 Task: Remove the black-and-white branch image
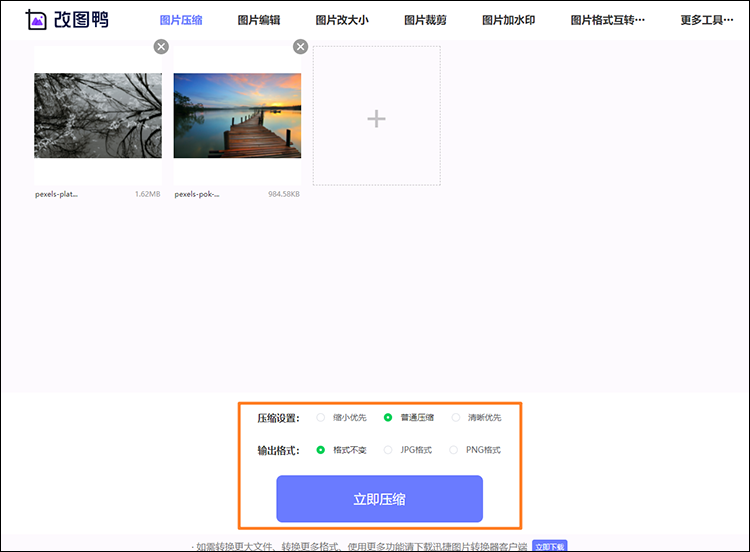[161, 46]
